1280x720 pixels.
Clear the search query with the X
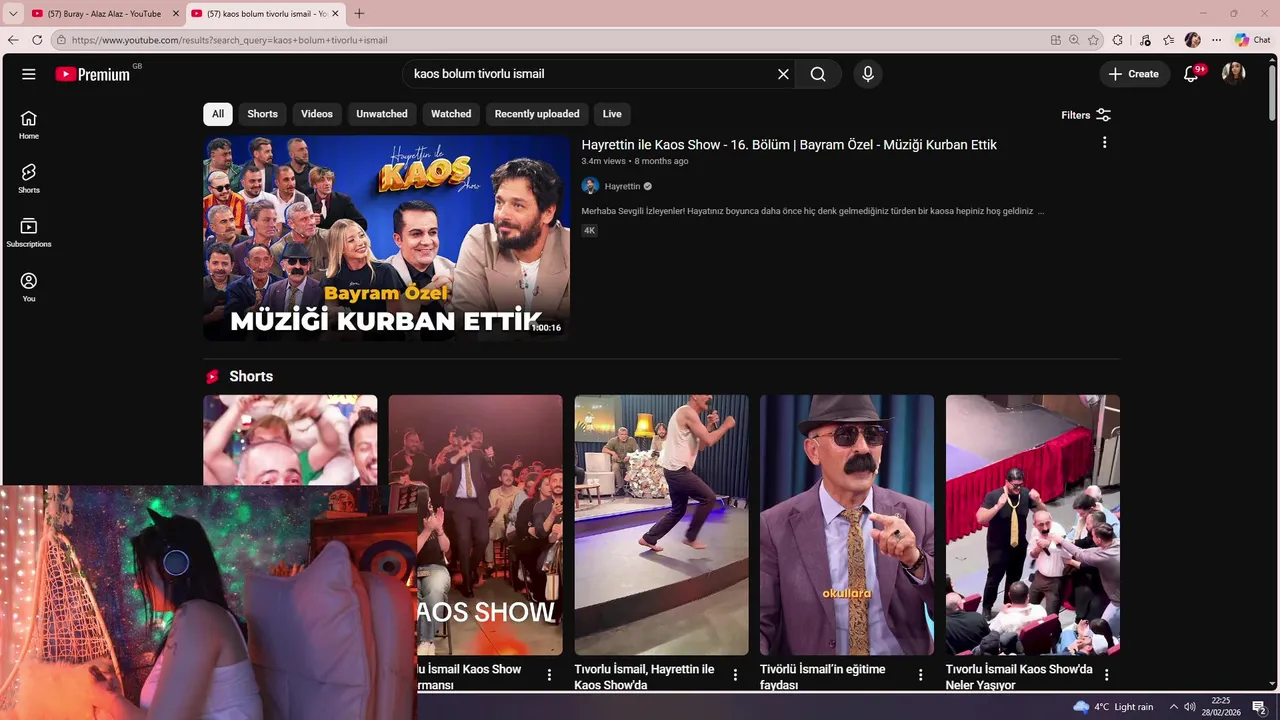pyautogui.click(x=783, y=74)
